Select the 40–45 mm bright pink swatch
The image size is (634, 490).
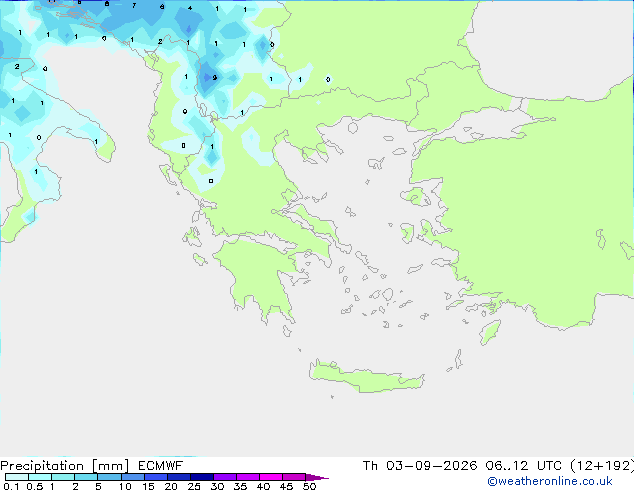tap(271, 477)
